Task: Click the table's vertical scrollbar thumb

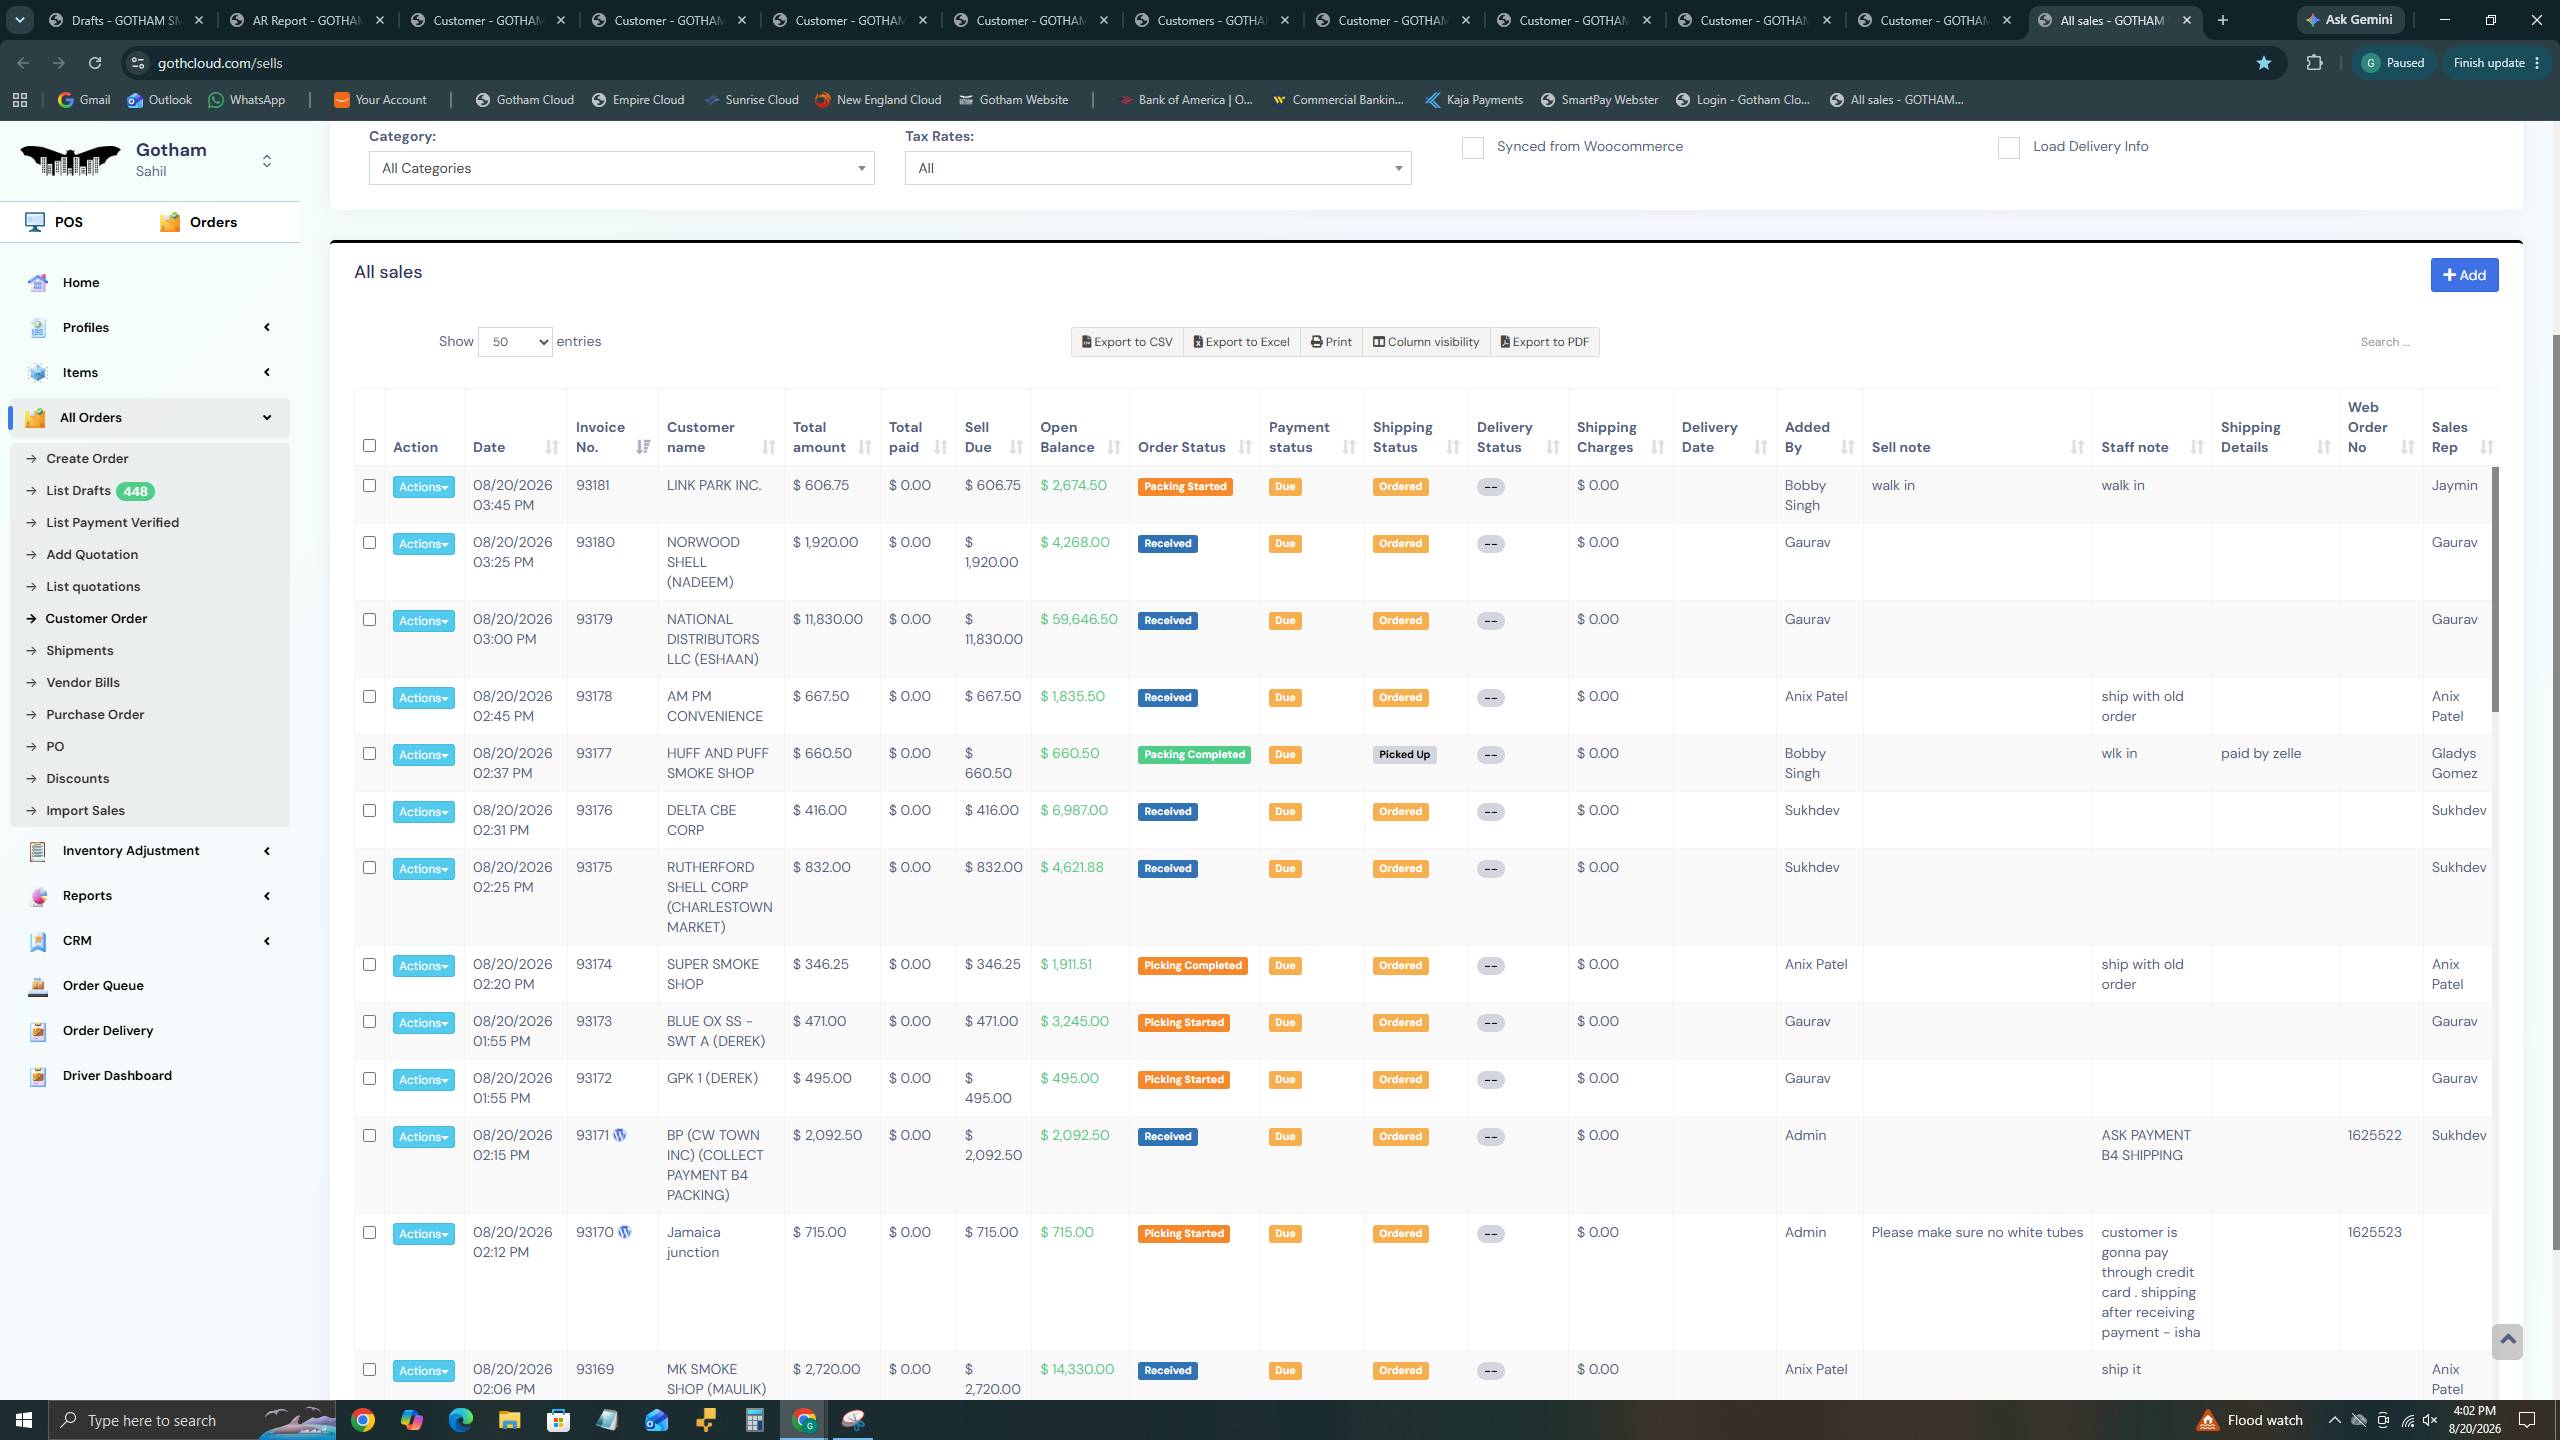Action: pyautogui.click(x=2495, y=590)
